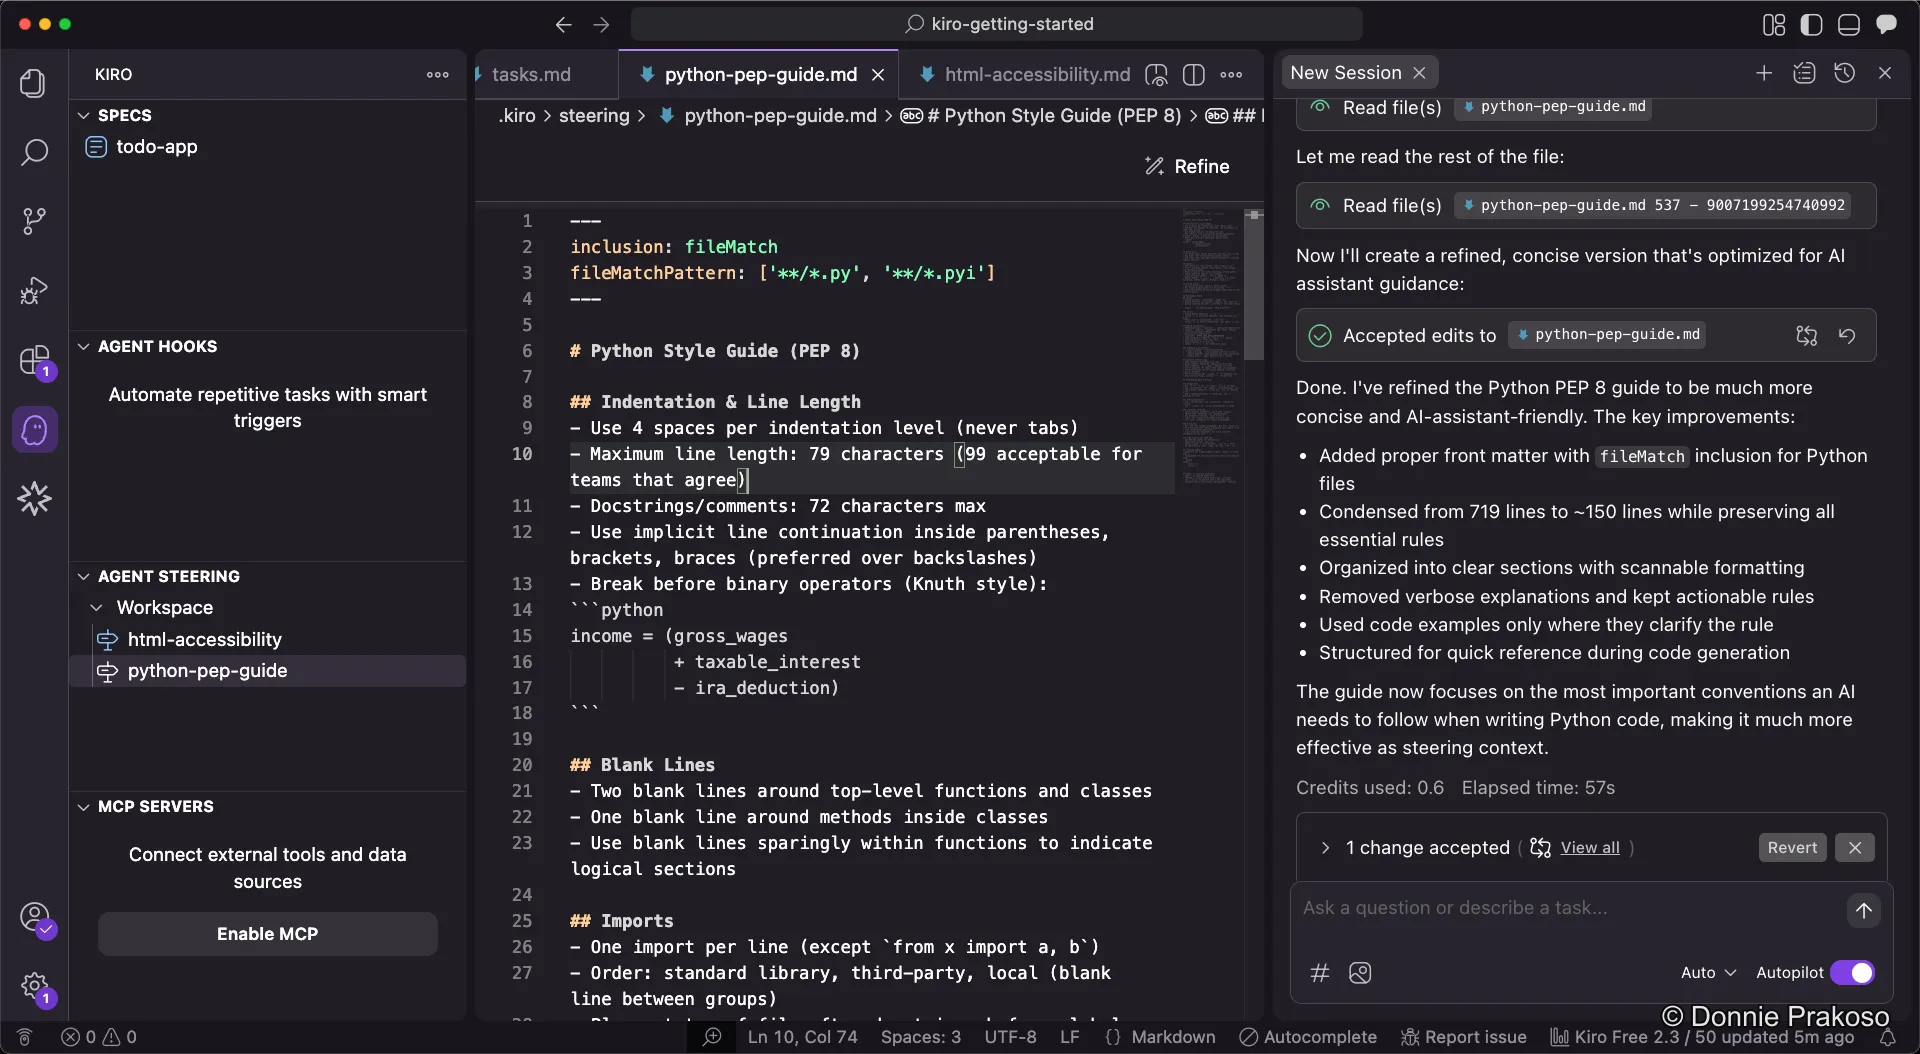Open chat session history
The height and width of the screenshot is (1054, 1920).
(1844, 73)
